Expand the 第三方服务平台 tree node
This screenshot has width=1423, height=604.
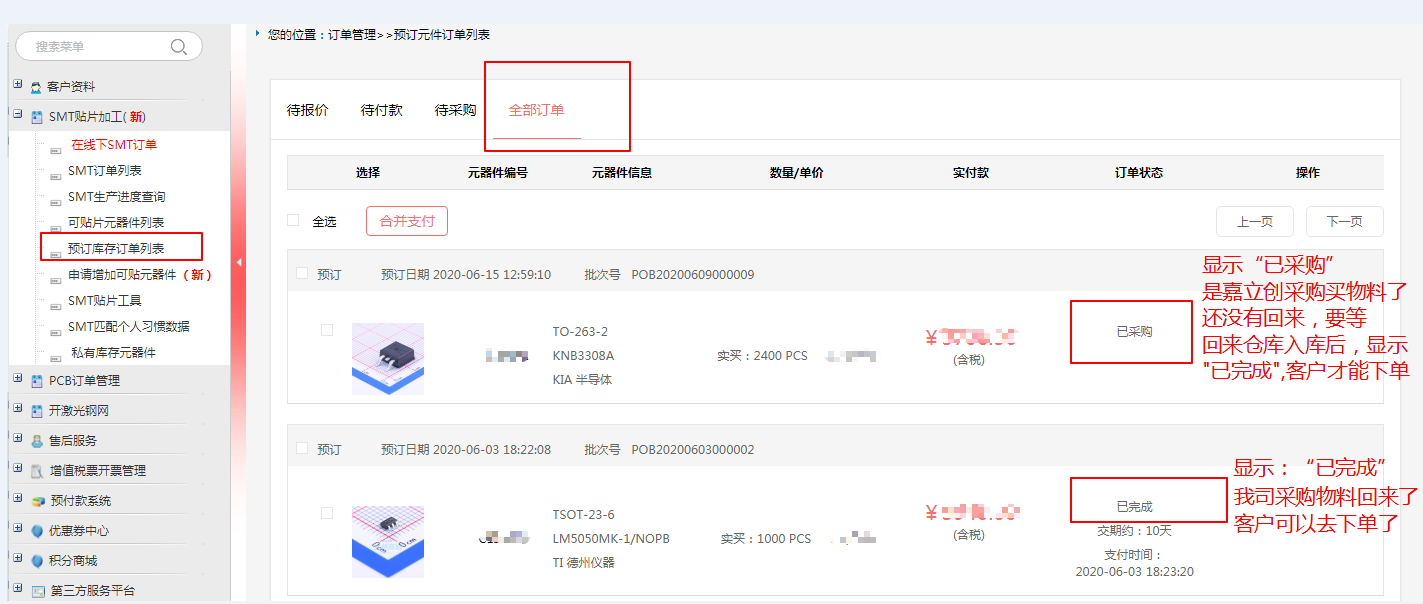[18, 589]
